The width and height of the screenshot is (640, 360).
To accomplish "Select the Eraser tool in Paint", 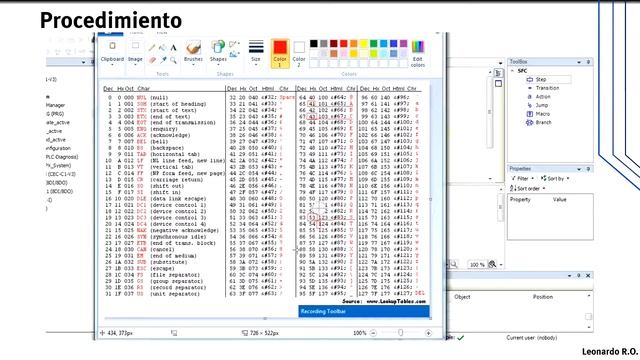I will (x=152, y=60).
